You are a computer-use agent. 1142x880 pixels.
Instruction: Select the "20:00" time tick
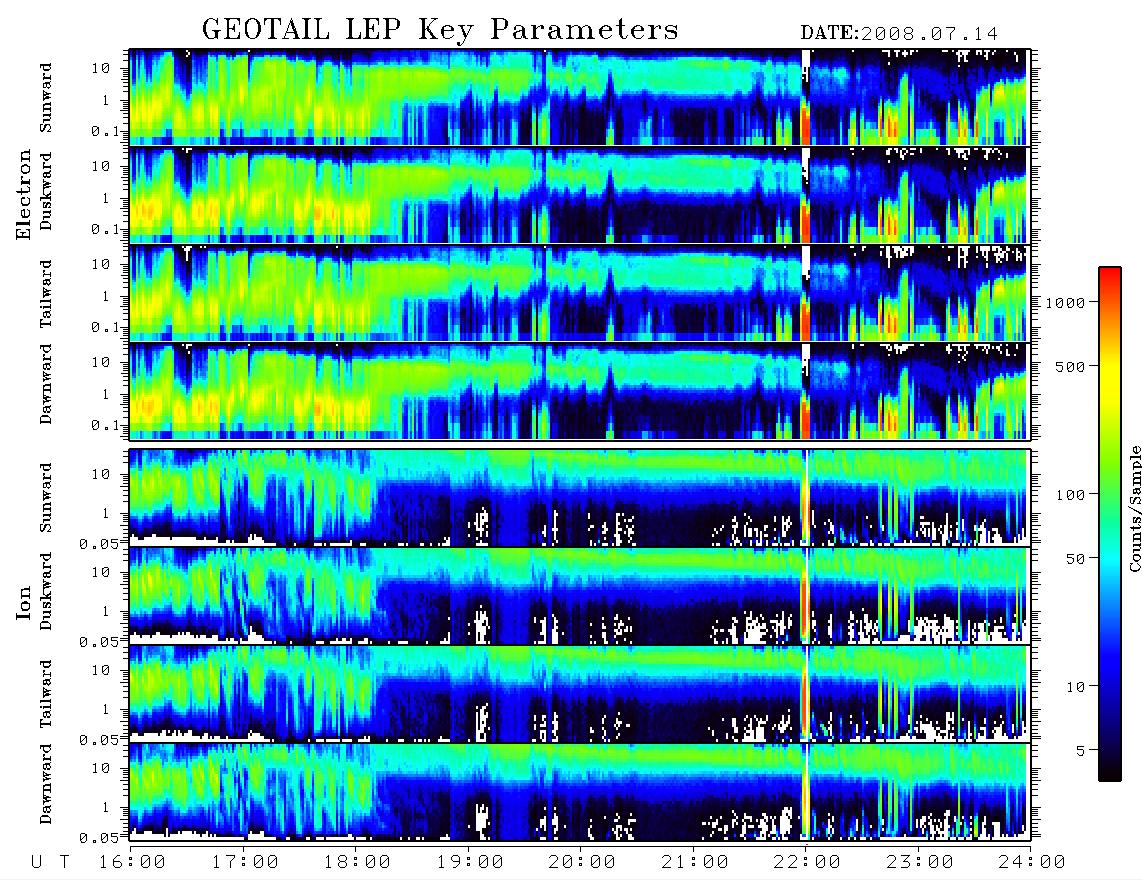click(x=582, y=863)
